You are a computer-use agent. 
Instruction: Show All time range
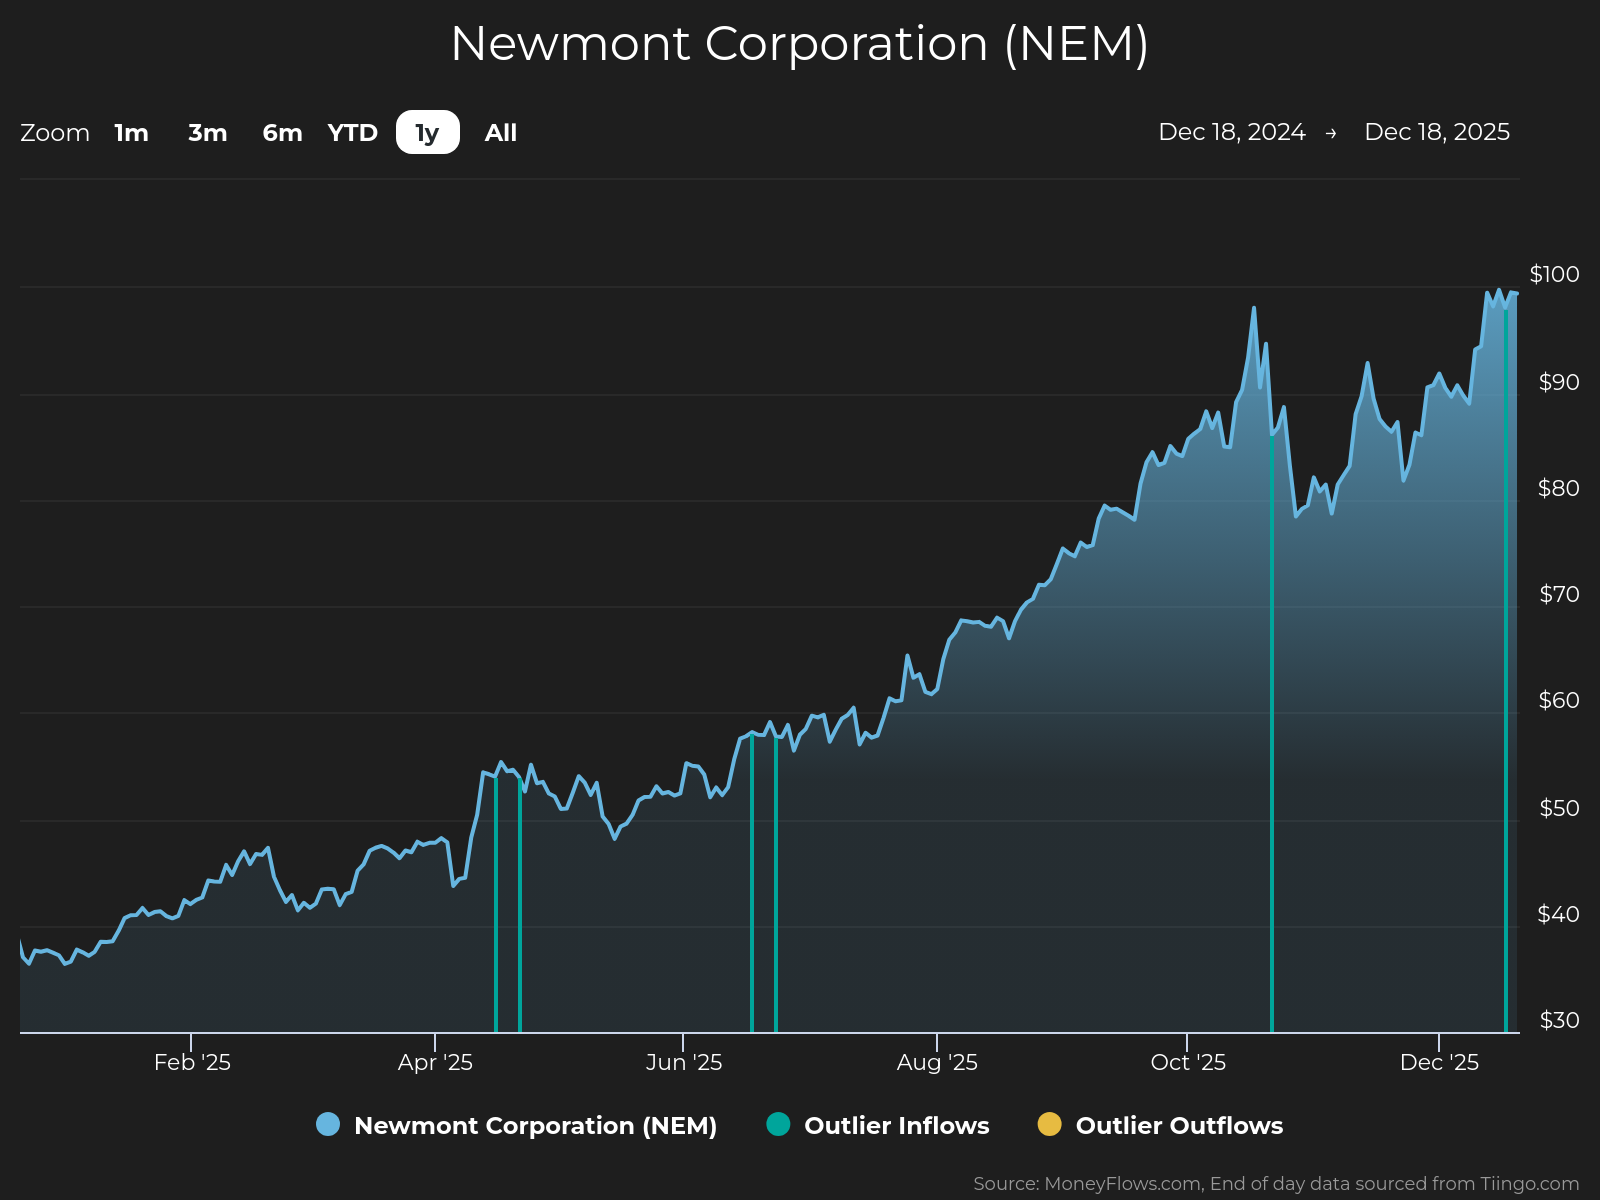click(x=501, y=133)
